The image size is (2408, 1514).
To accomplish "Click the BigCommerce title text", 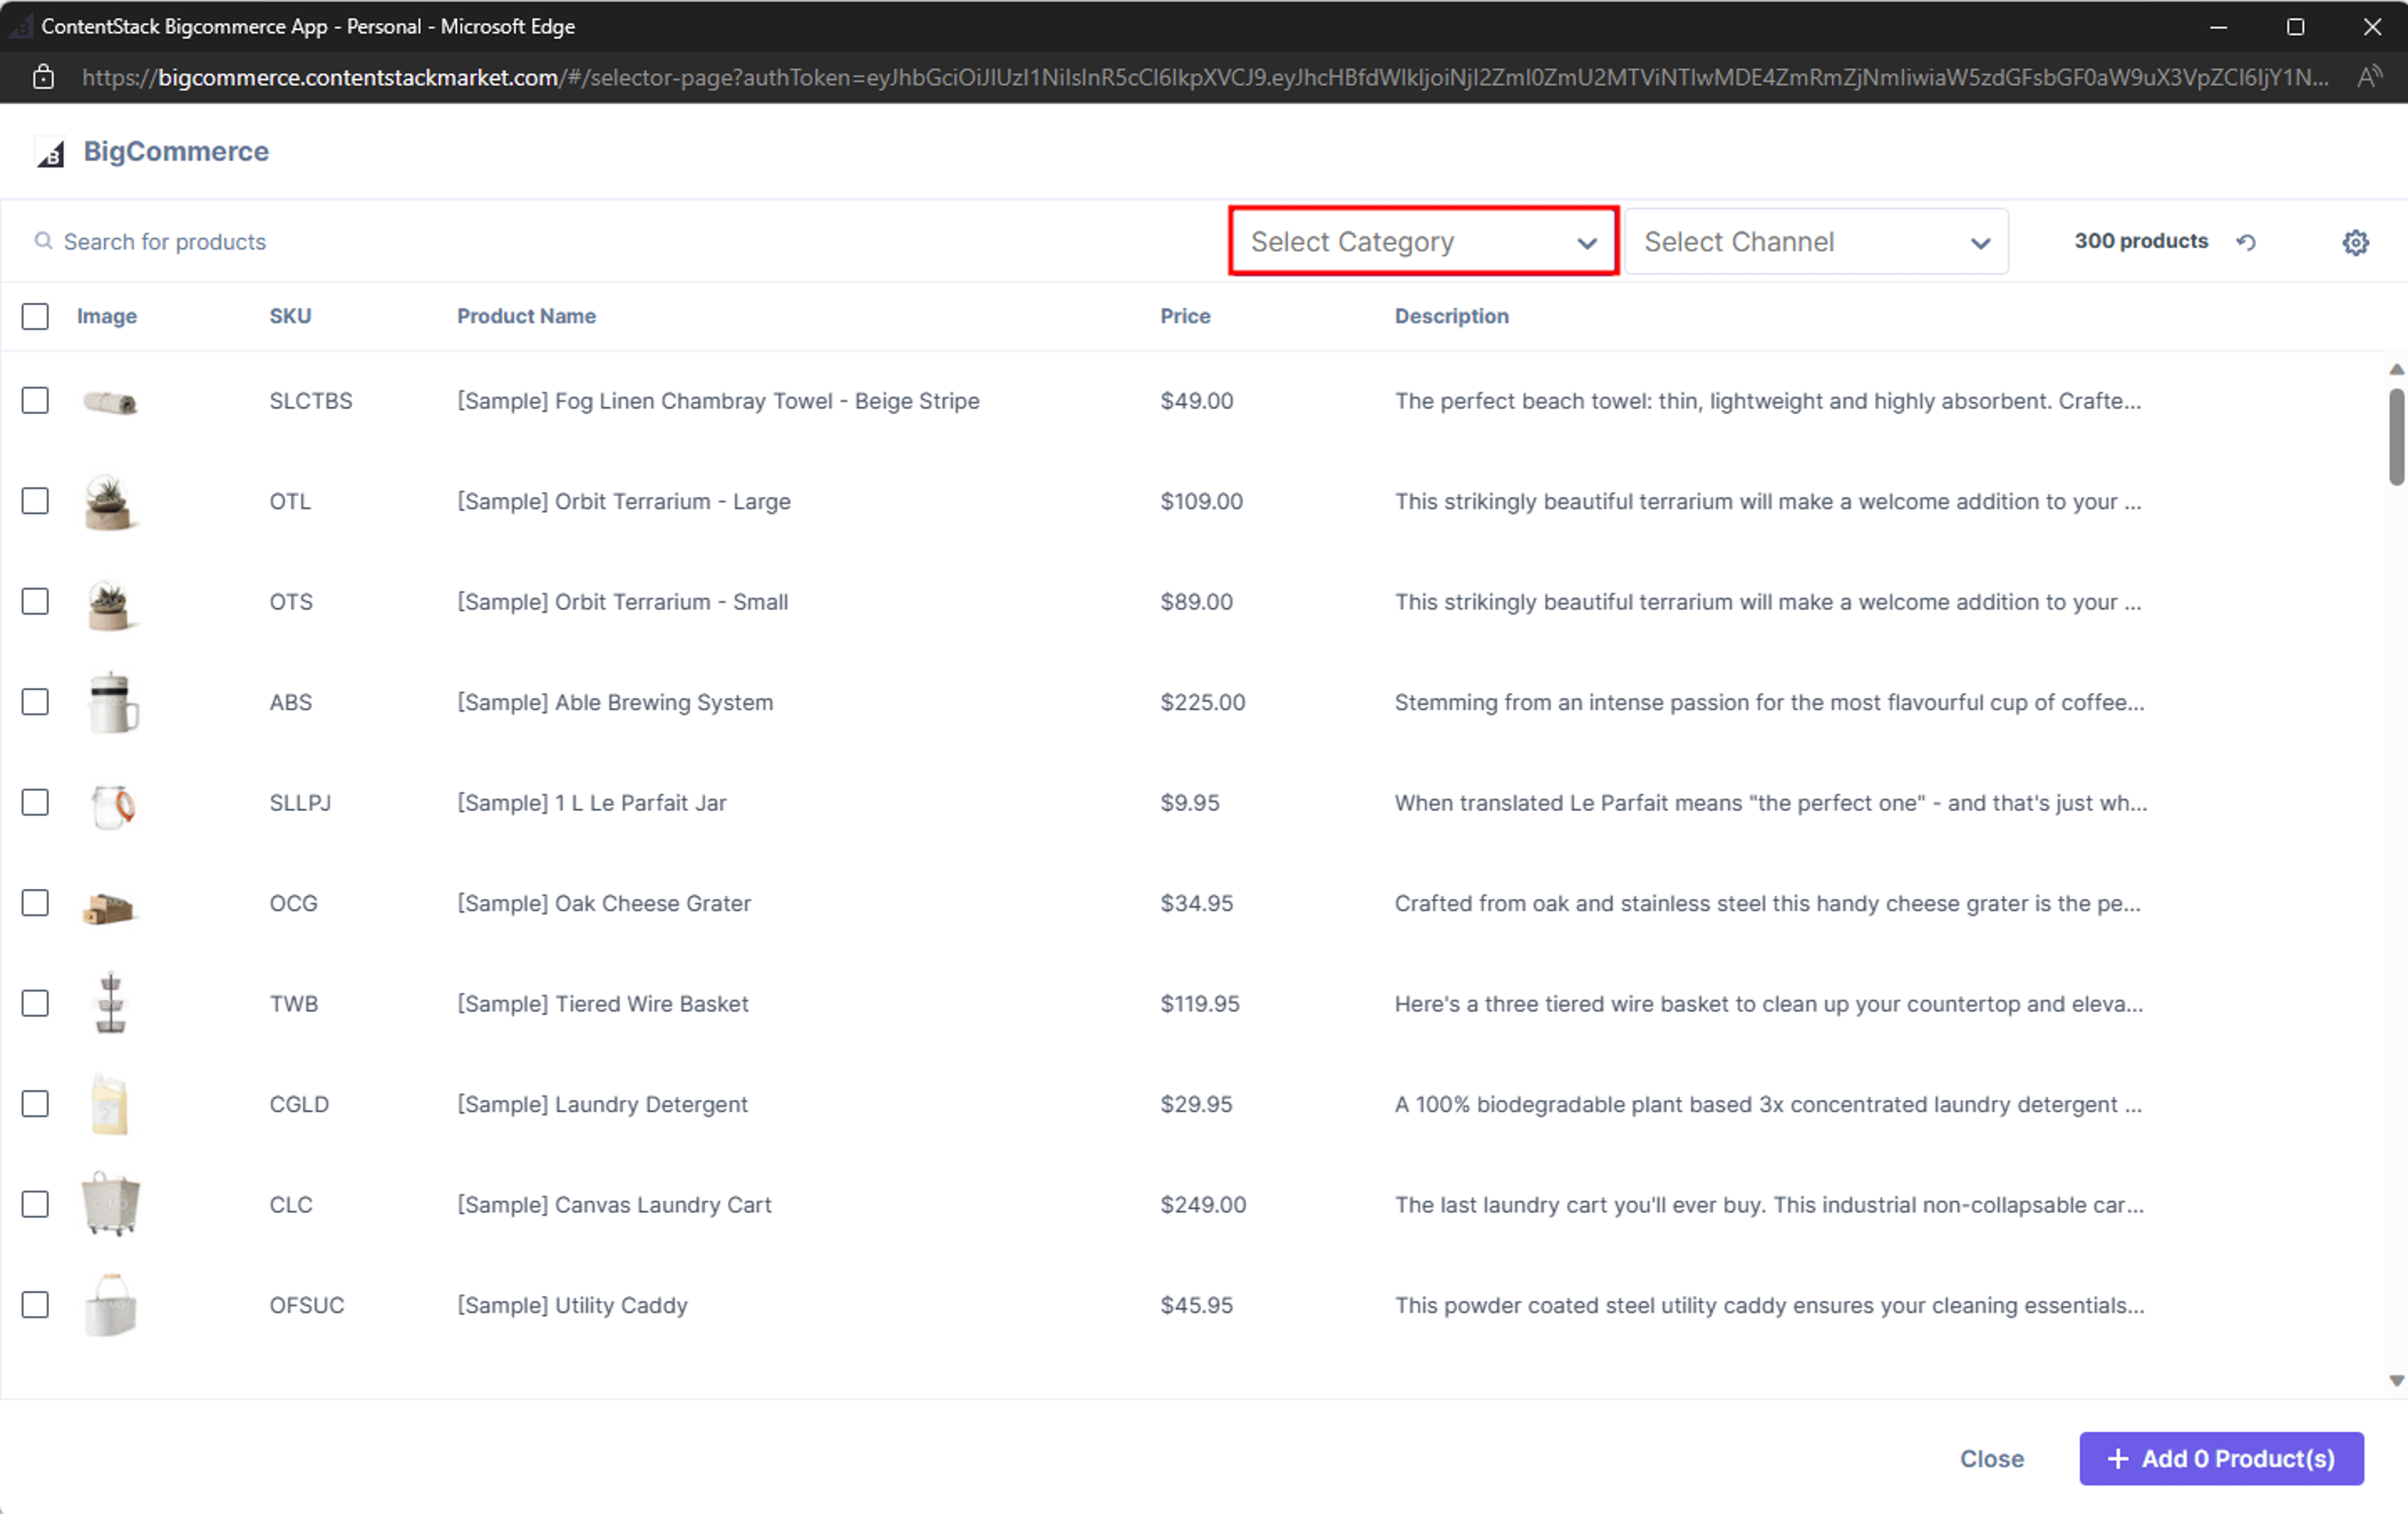I will [176, 151].
